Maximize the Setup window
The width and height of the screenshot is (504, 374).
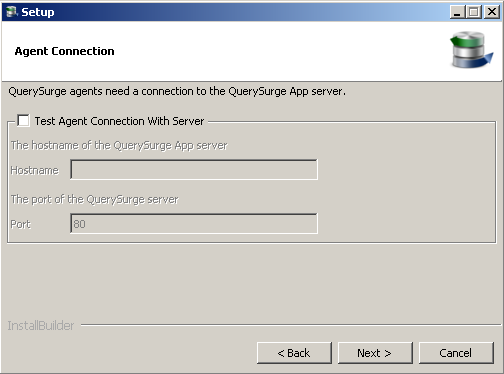[x=474, y=12]
